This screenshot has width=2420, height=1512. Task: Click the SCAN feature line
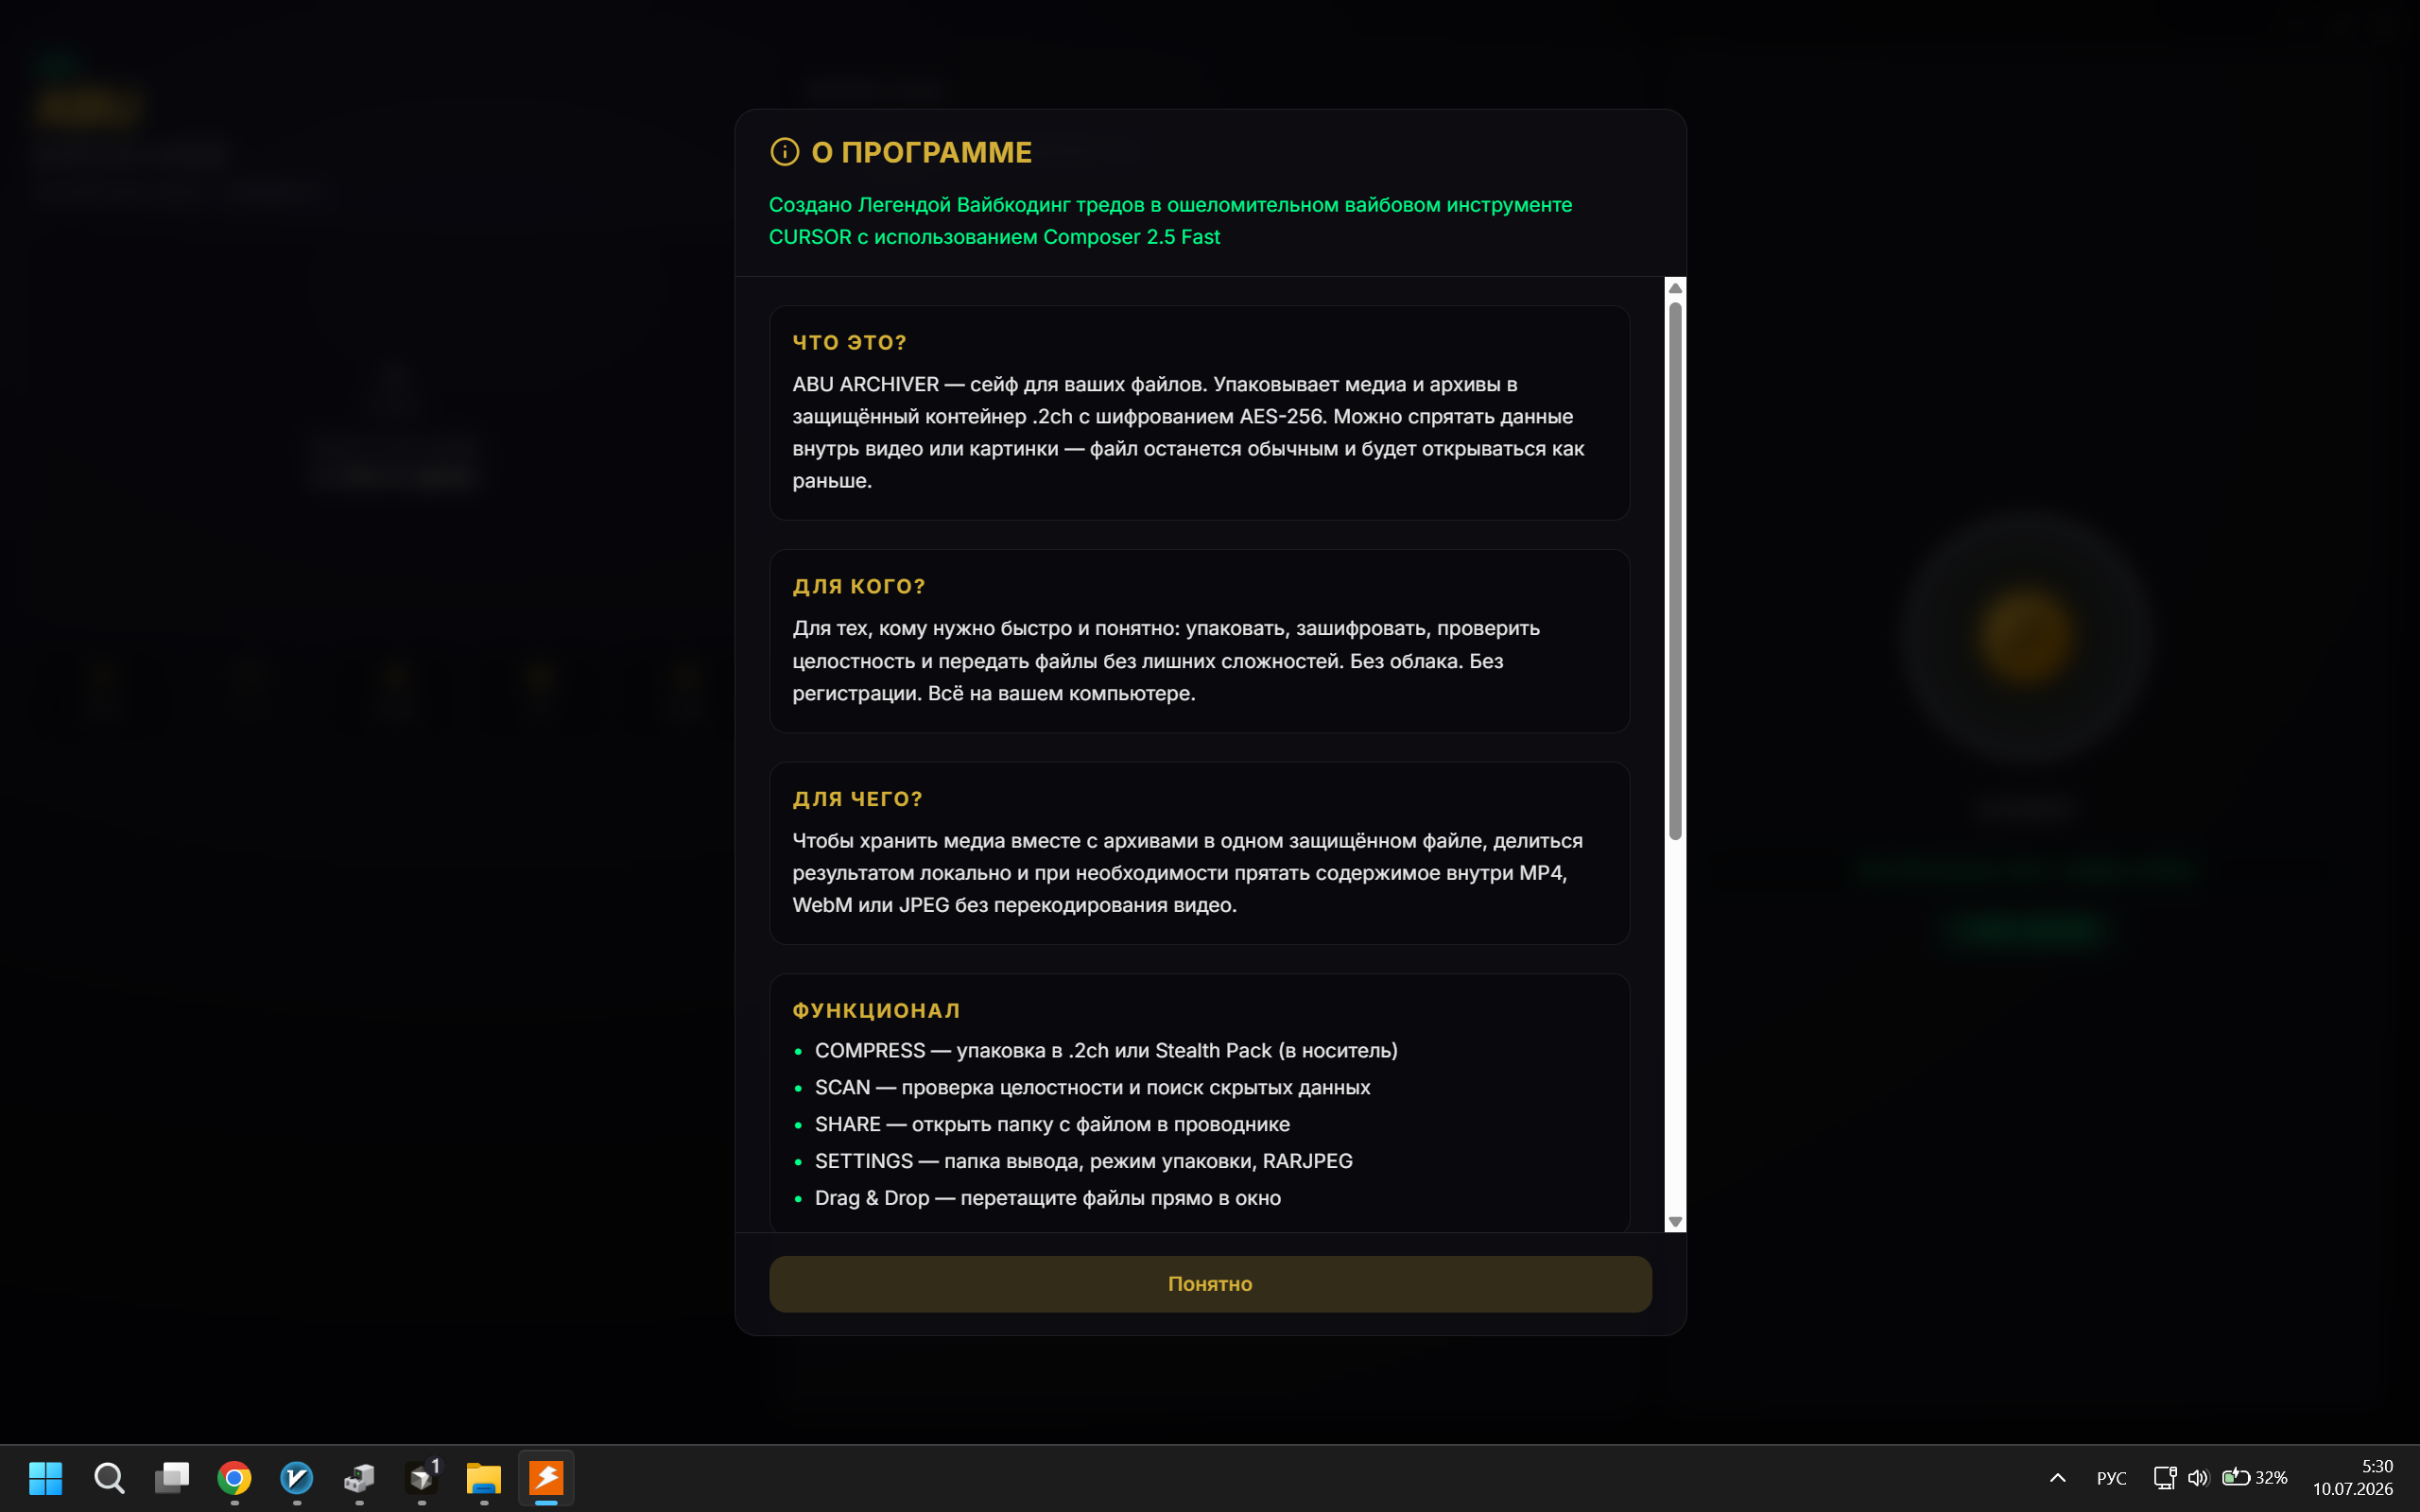(x=1092, y=1088)
